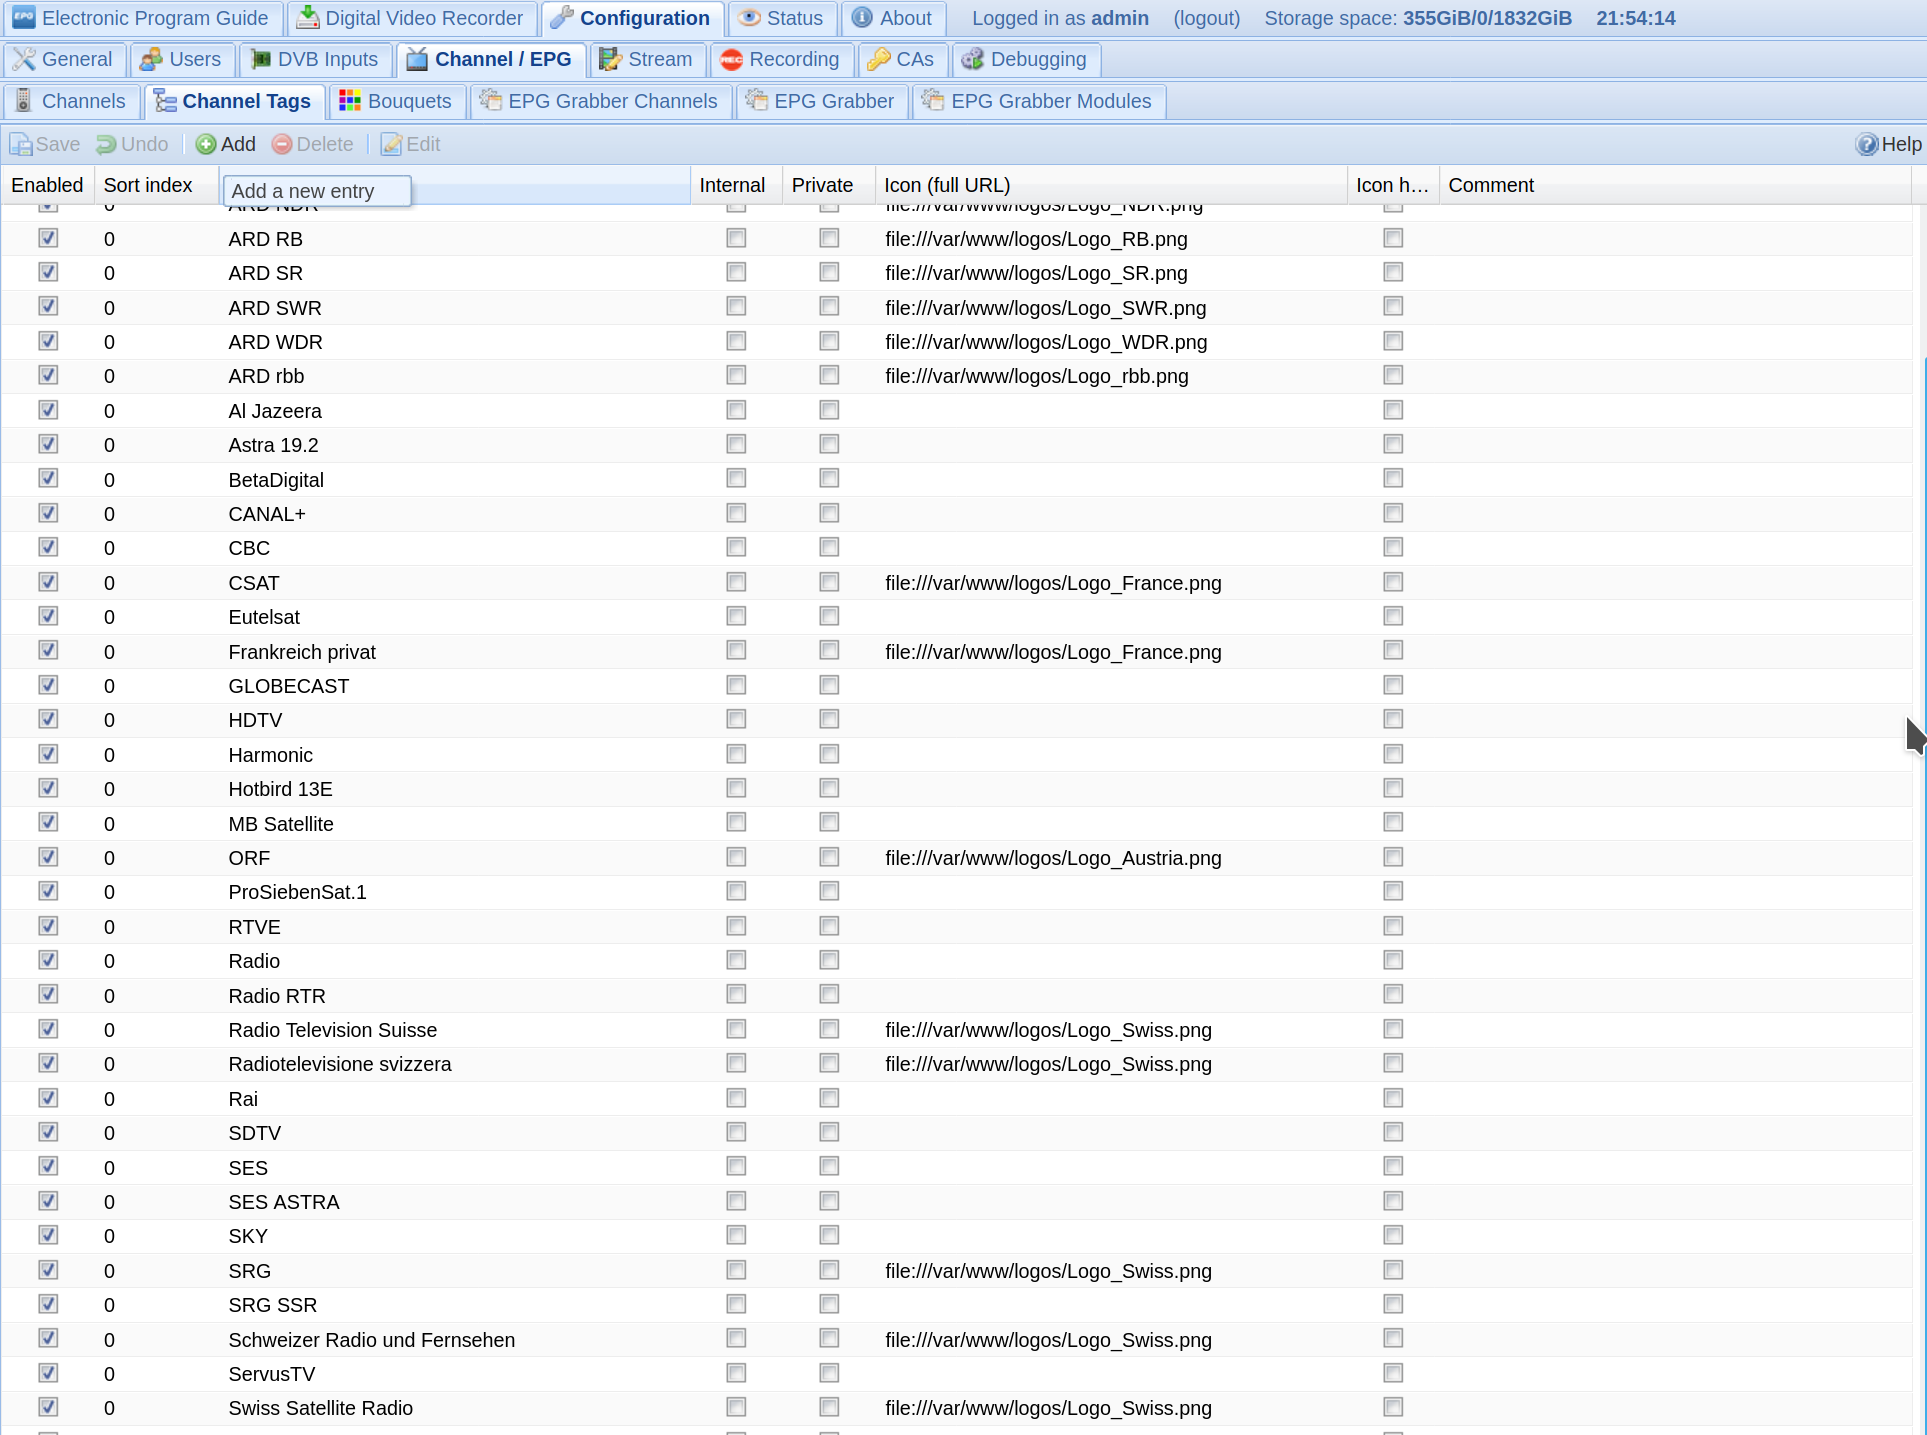Select the Astra 19.2 tag name
Image resolution: width=1927 pixels, height=1435 pixels.
tap(273, 445)
